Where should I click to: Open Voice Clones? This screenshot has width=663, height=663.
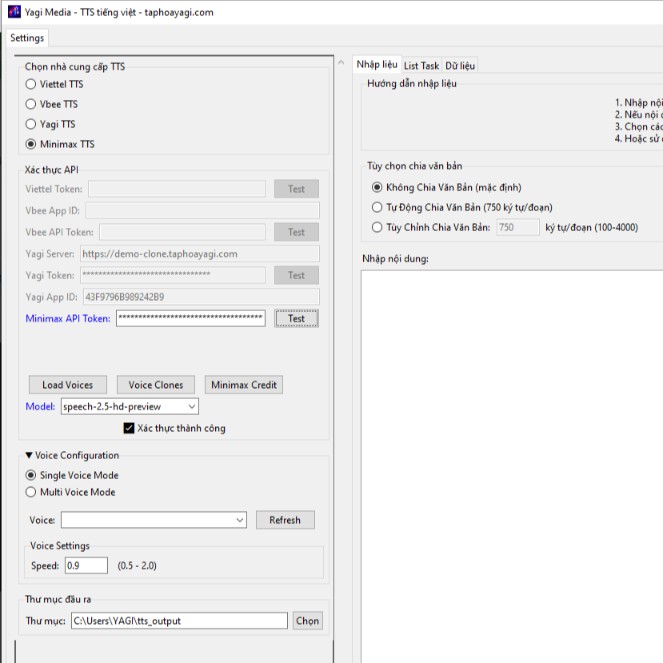156,385
